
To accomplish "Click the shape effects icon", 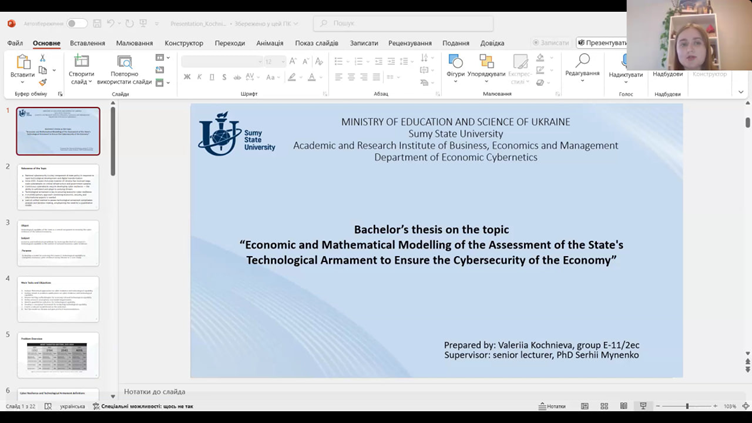I will pos(540,82).
